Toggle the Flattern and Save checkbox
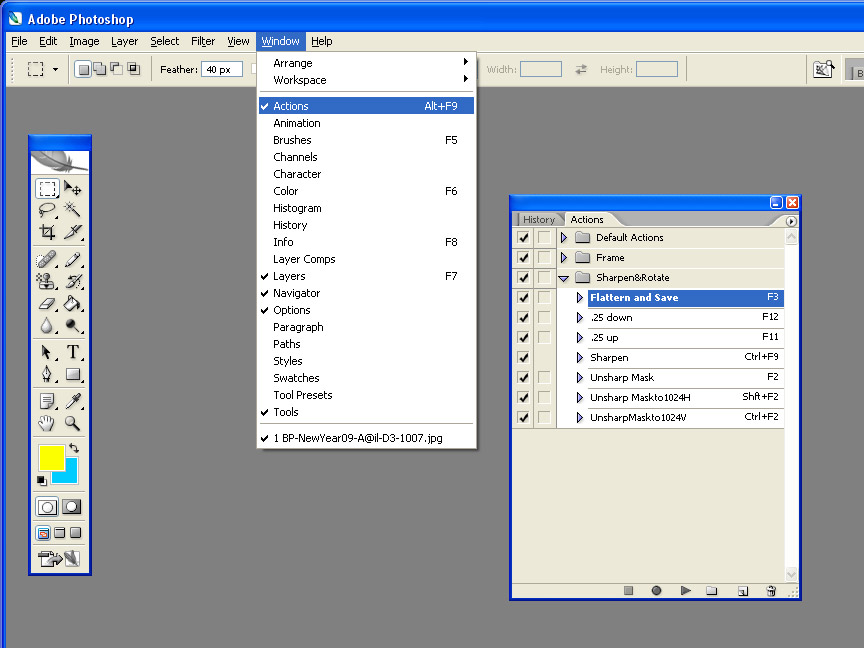This screenshot has width=864, height=648. (523, 298)
